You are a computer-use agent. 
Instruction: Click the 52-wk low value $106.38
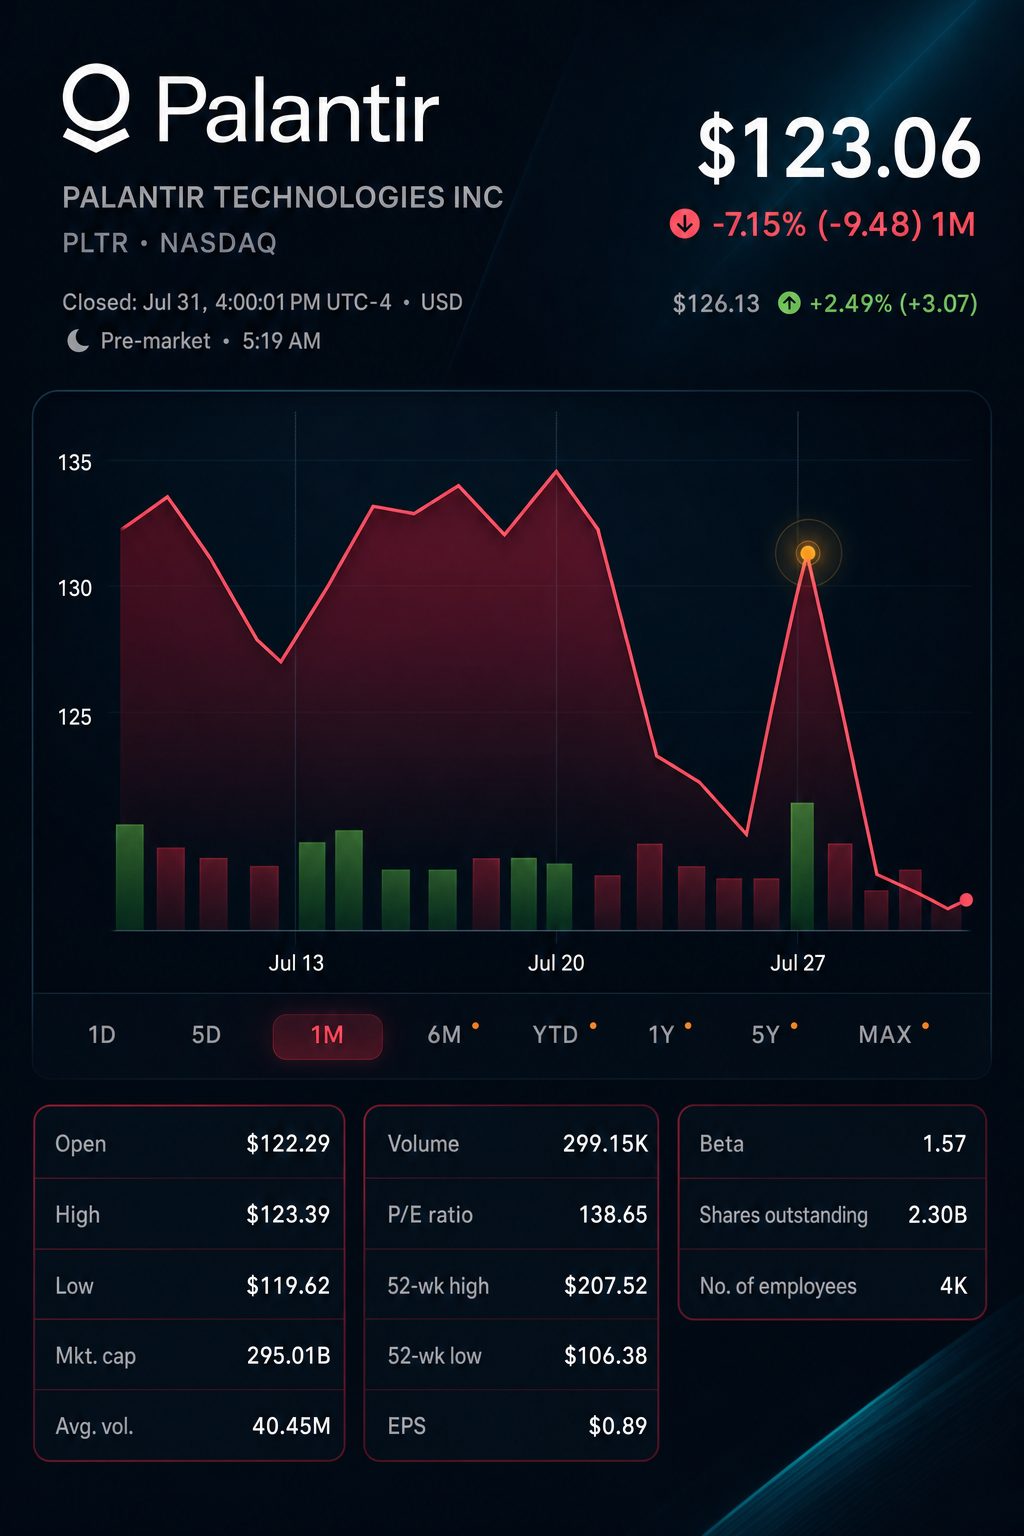click(606, 1356)
